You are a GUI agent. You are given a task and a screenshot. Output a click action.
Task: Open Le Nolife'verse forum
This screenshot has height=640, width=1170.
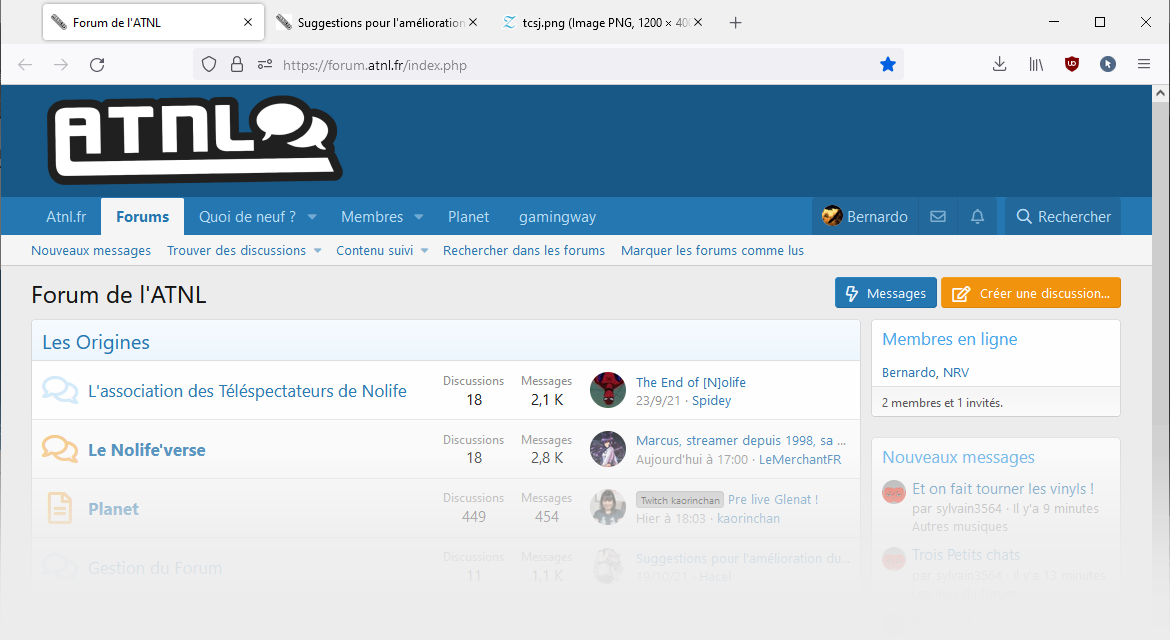click(147, 450)
